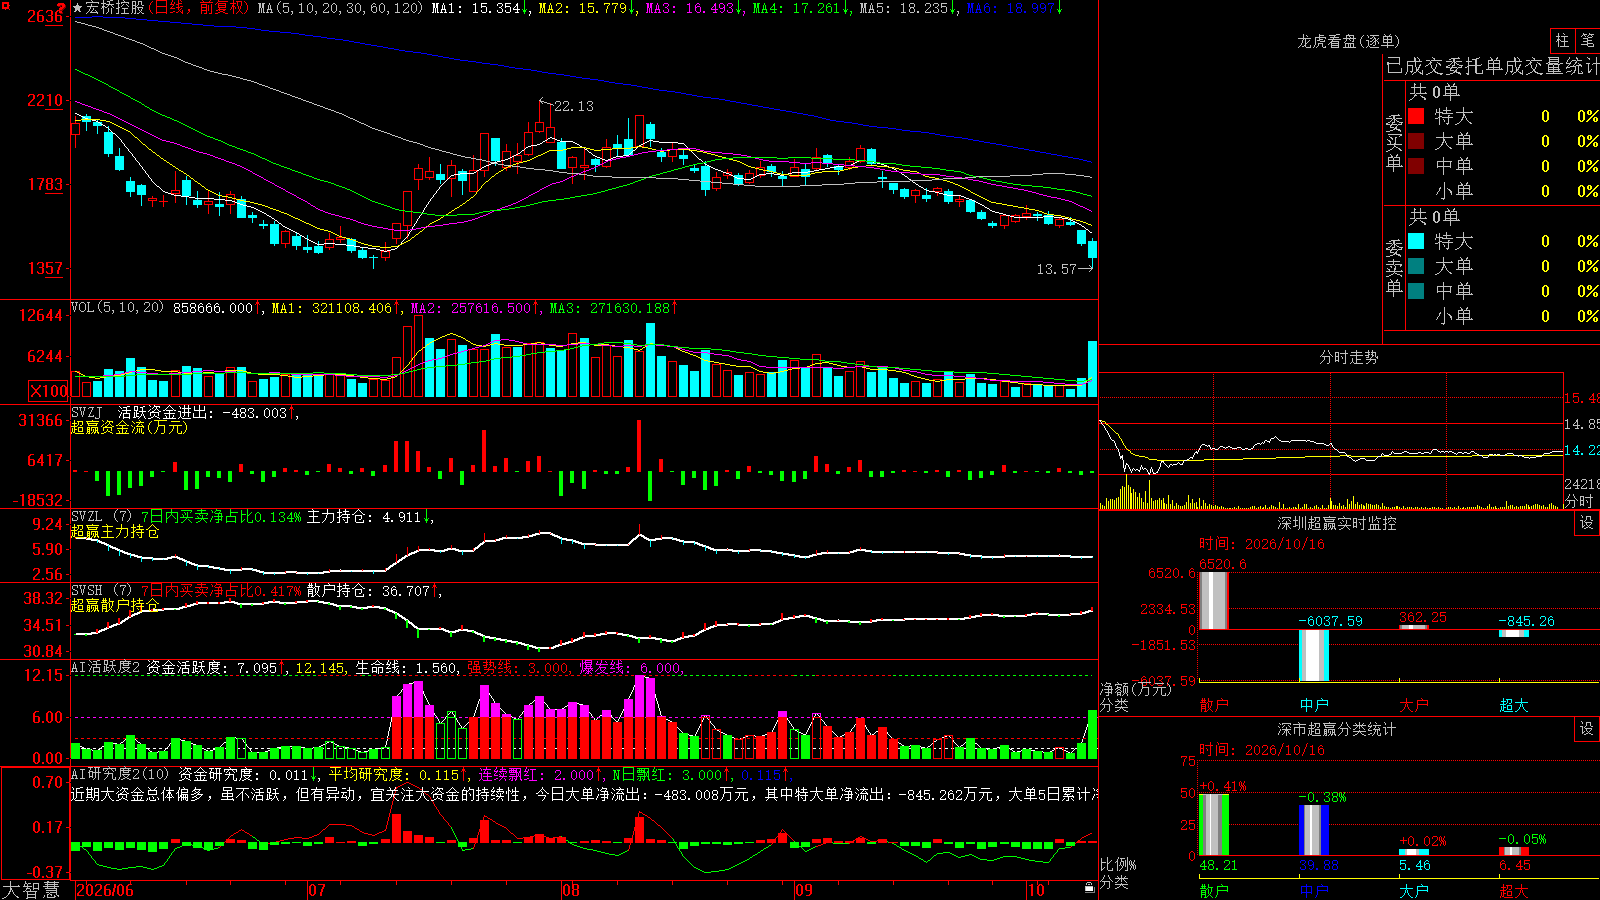Click the 13.57 low price annotation

pyautogui.click(x=1057, y=269)
